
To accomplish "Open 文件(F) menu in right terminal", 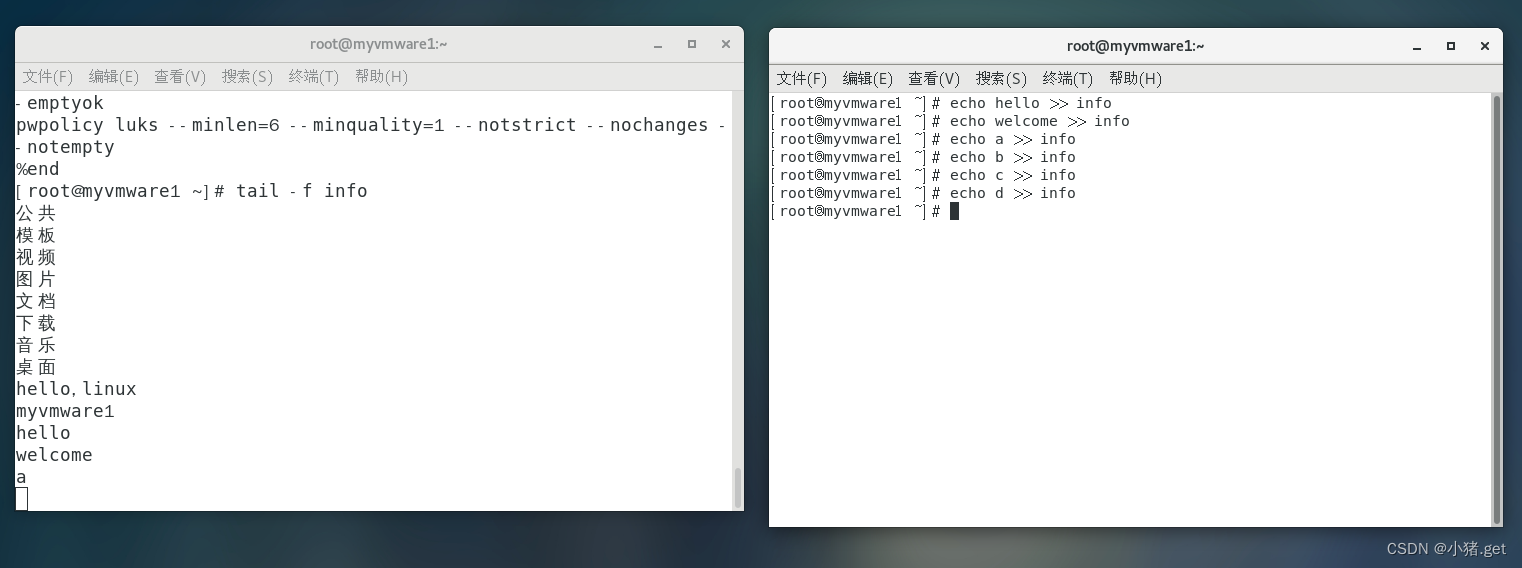I will click(x=802, y=78).
